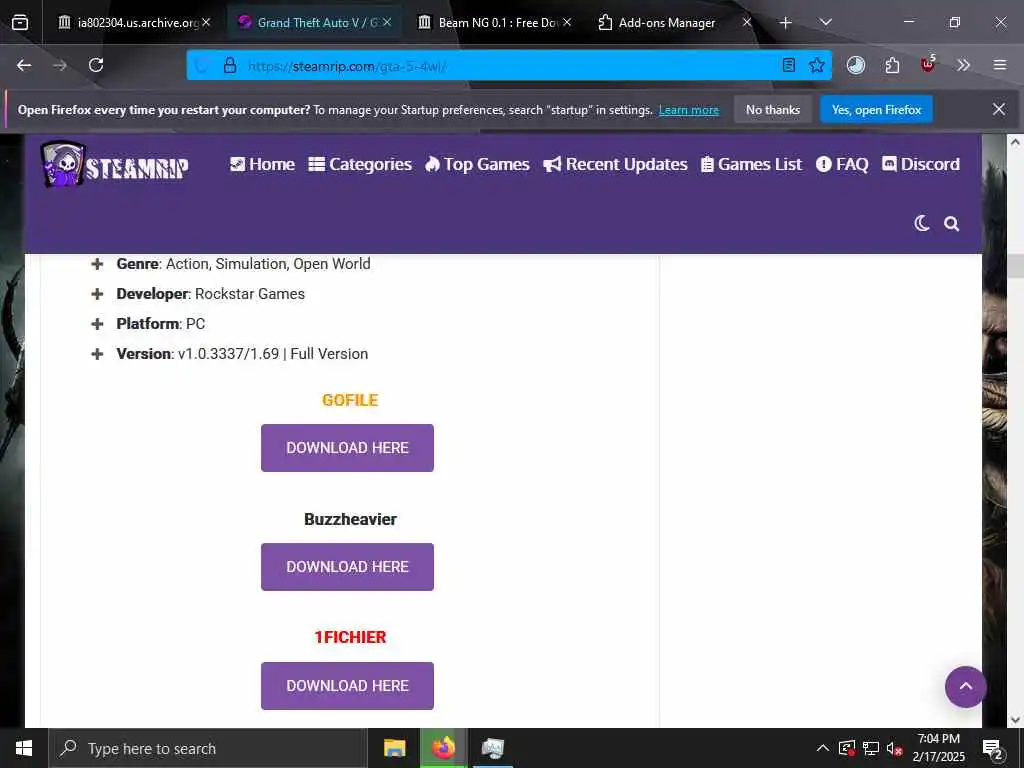Image resolution: width=1024 pixels, height=768 pixels.
Task: Open the Firefox View button in the tab bar
Action: pyautogui.click(x=20, y=23)
